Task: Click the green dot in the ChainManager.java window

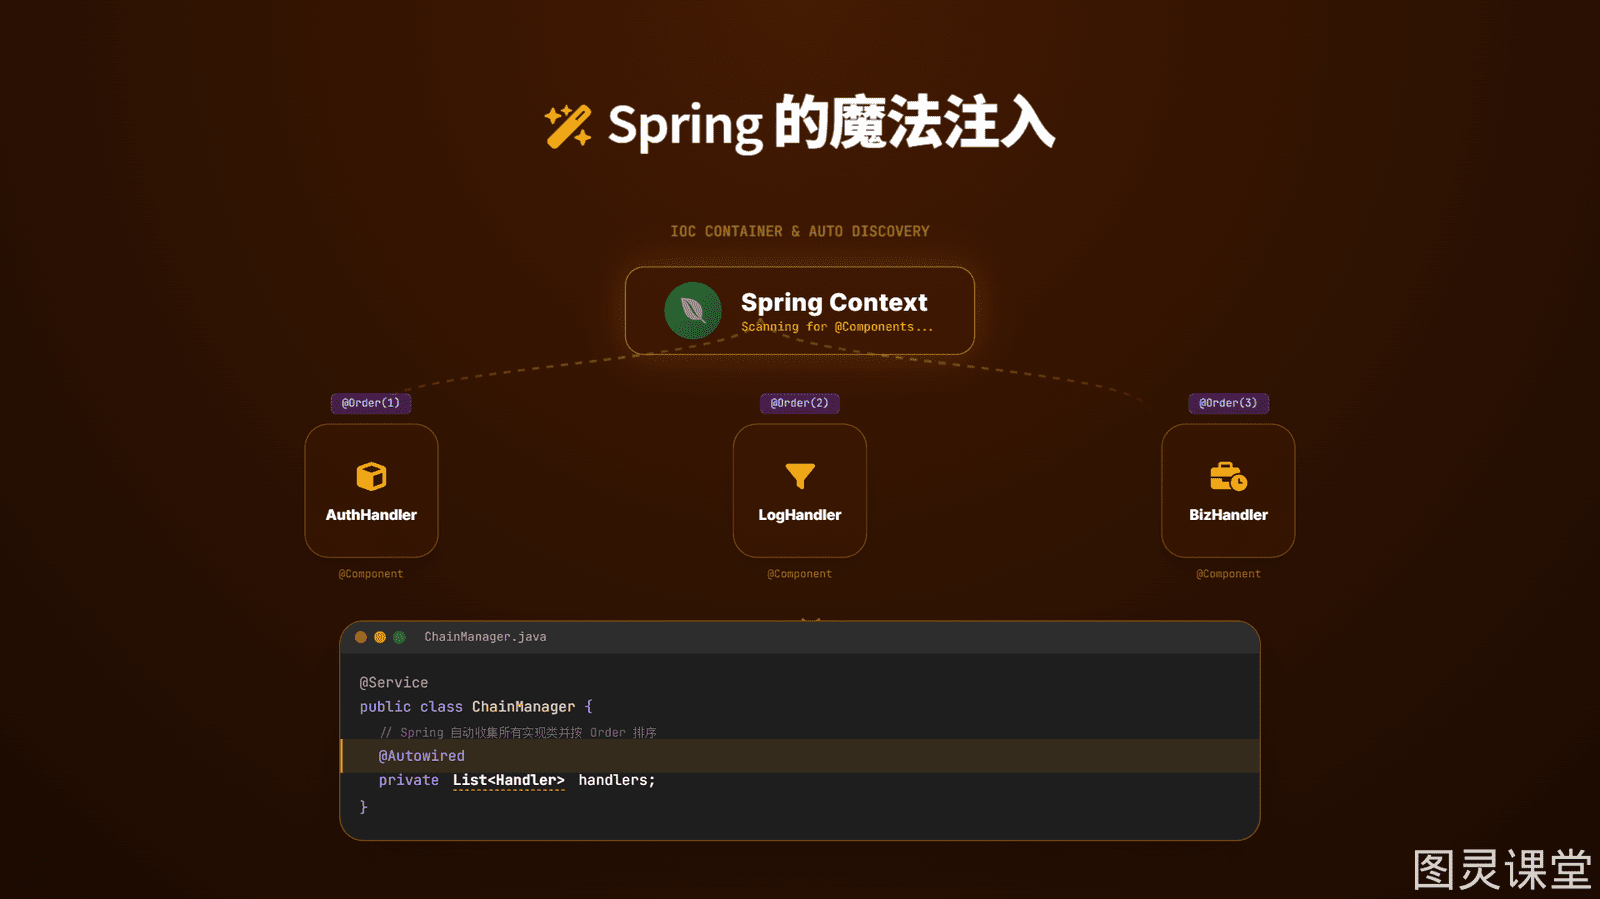Action: click(x=399, y=637)
